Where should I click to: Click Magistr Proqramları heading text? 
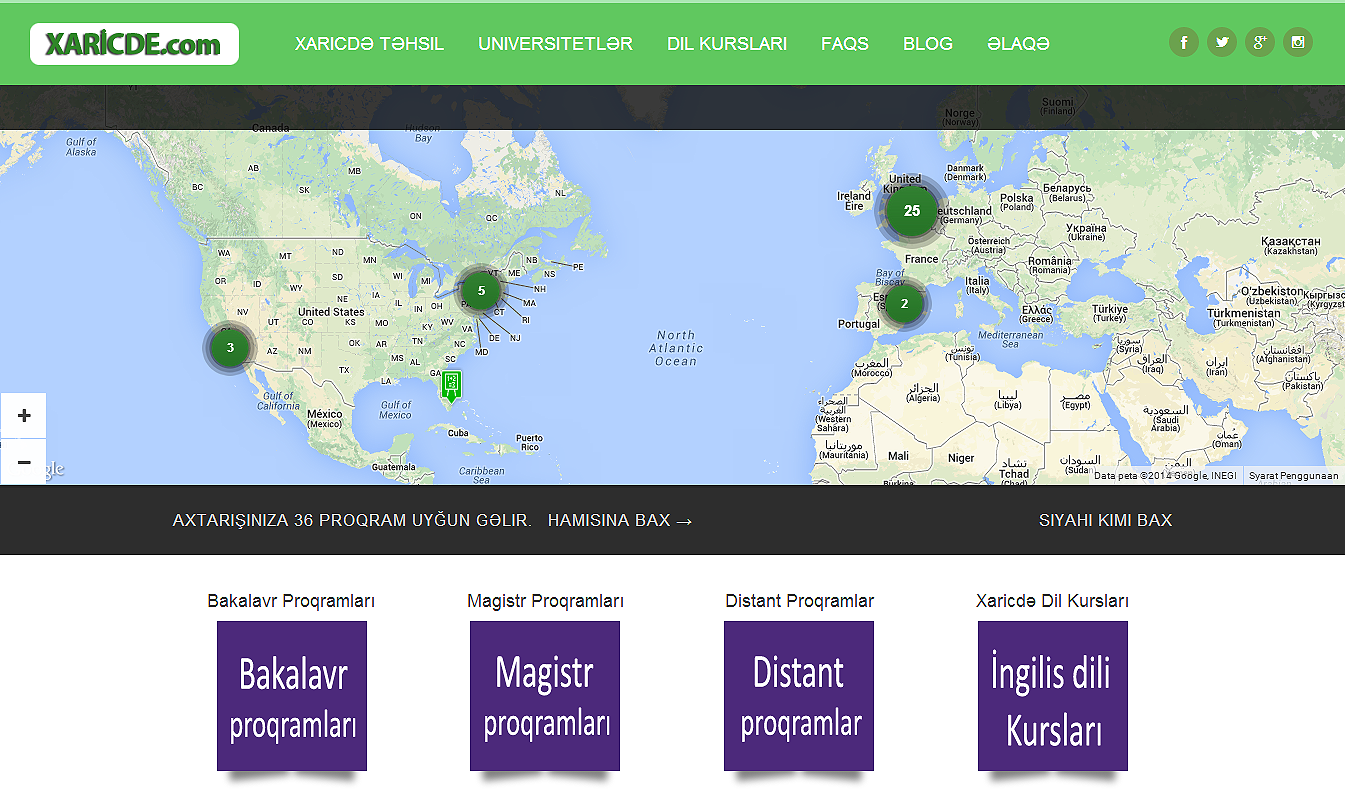[x=545, y=601]
